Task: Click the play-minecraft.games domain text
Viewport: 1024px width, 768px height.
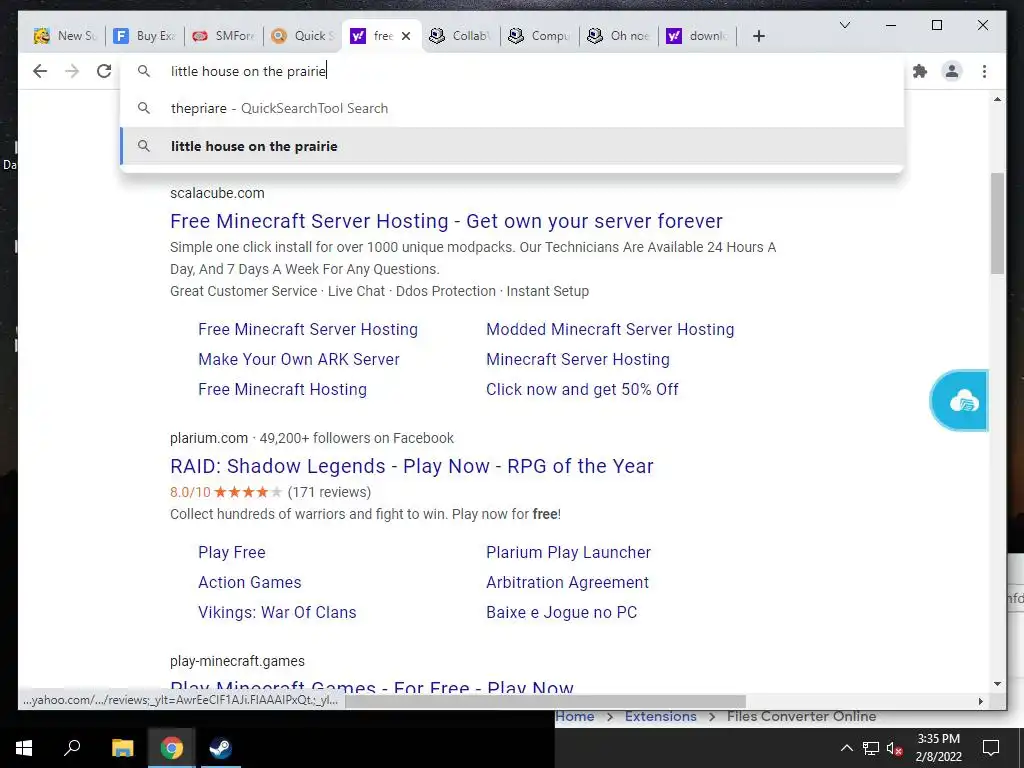Action: (x=237, y=661)
